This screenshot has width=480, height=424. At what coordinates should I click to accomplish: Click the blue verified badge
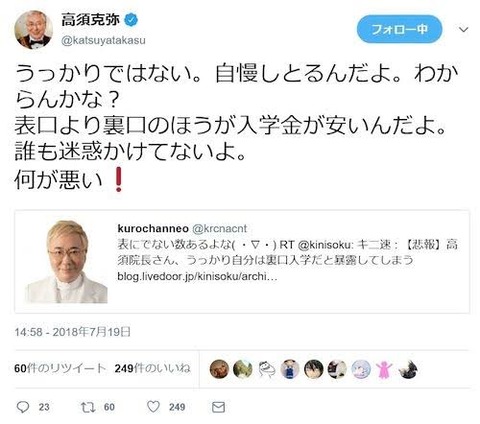coord(131,20)
